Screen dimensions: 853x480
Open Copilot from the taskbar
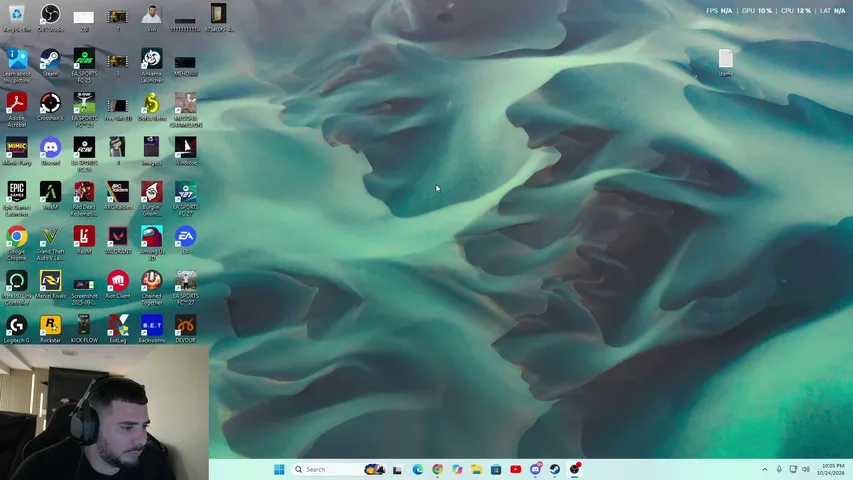pos(457,470)
